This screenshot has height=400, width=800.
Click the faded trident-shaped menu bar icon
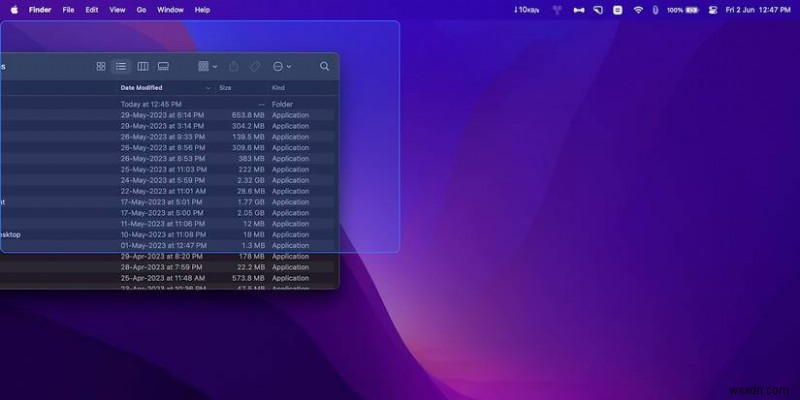point(557,10)
